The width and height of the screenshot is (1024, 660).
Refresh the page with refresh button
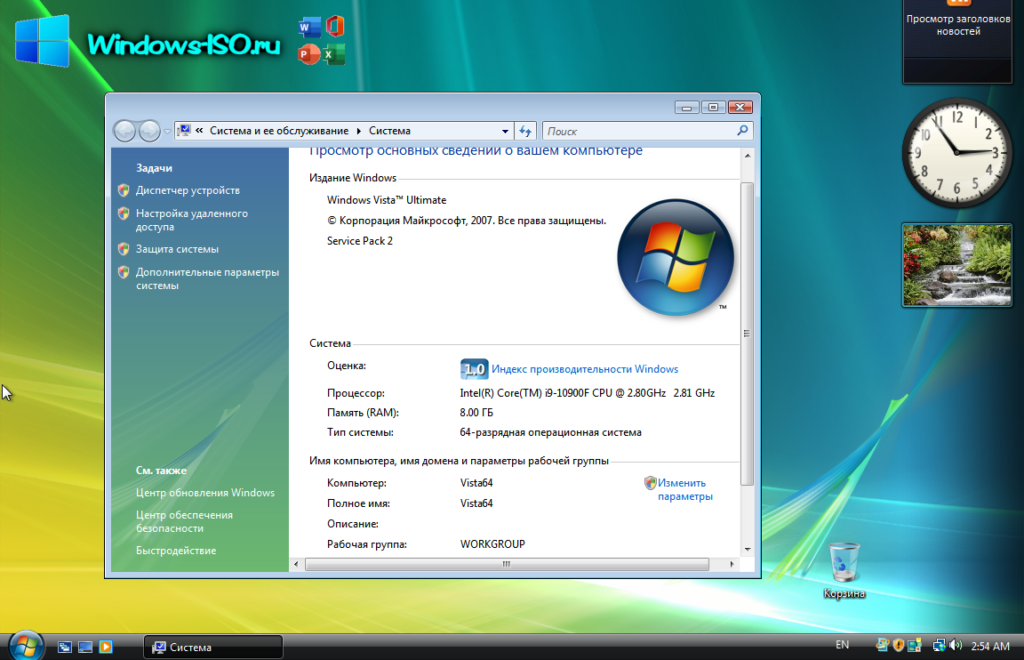coord(526,131)
